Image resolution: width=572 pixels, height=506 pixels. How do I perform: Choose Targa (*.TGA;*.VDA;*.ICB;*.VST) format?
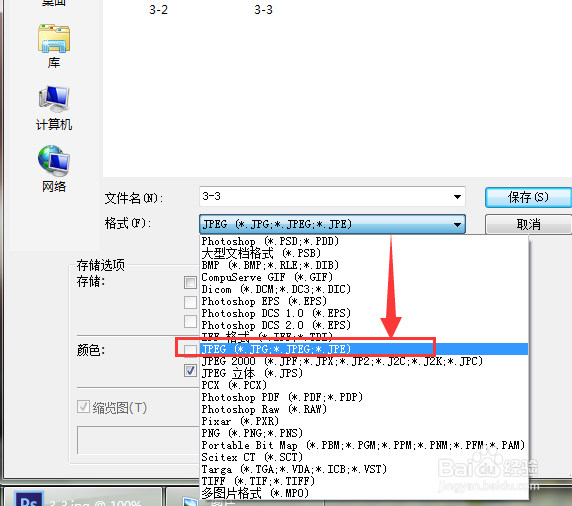coord(364,469)
